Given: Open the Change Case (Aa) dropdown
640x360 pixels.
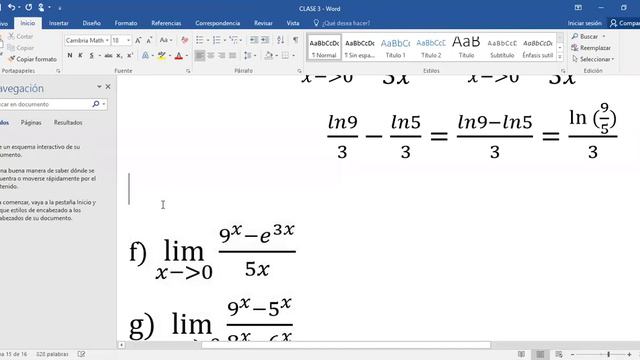Looking at the screenshot, I should click(x=166, y=40).
